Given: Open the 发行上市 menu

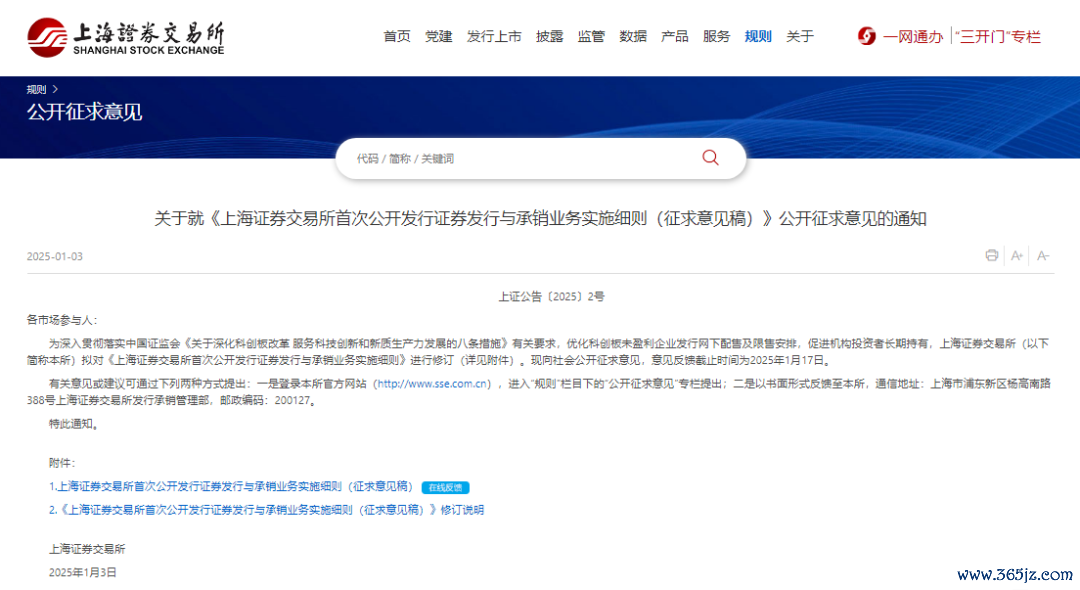Looking at the screenshot, I should (x=494, y=36).
